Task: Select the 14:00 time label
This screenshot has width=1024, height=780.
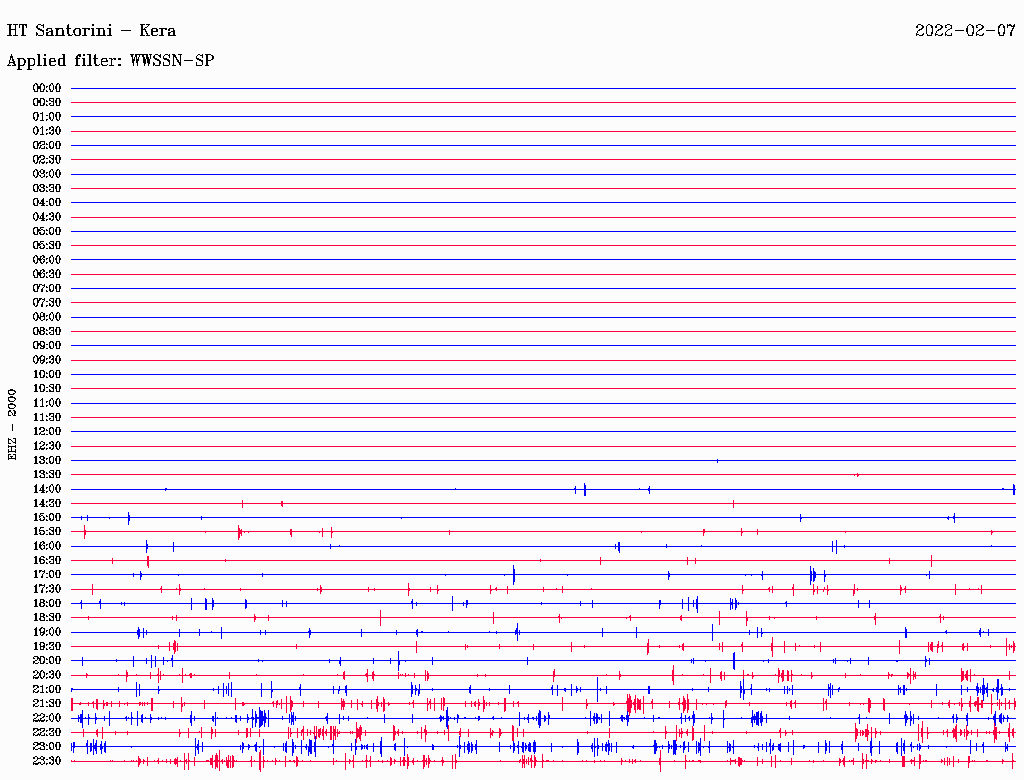Action: [x=46, y=489]
